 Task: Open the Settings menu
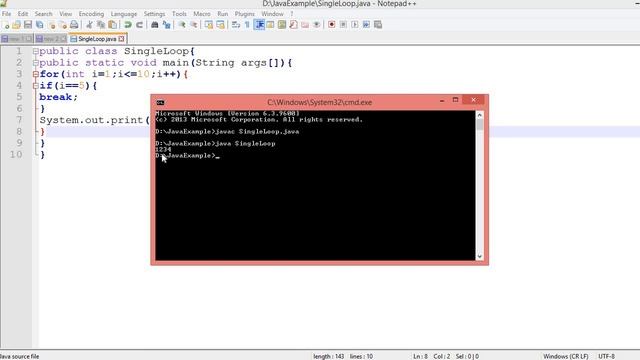(x=154, y=14)
